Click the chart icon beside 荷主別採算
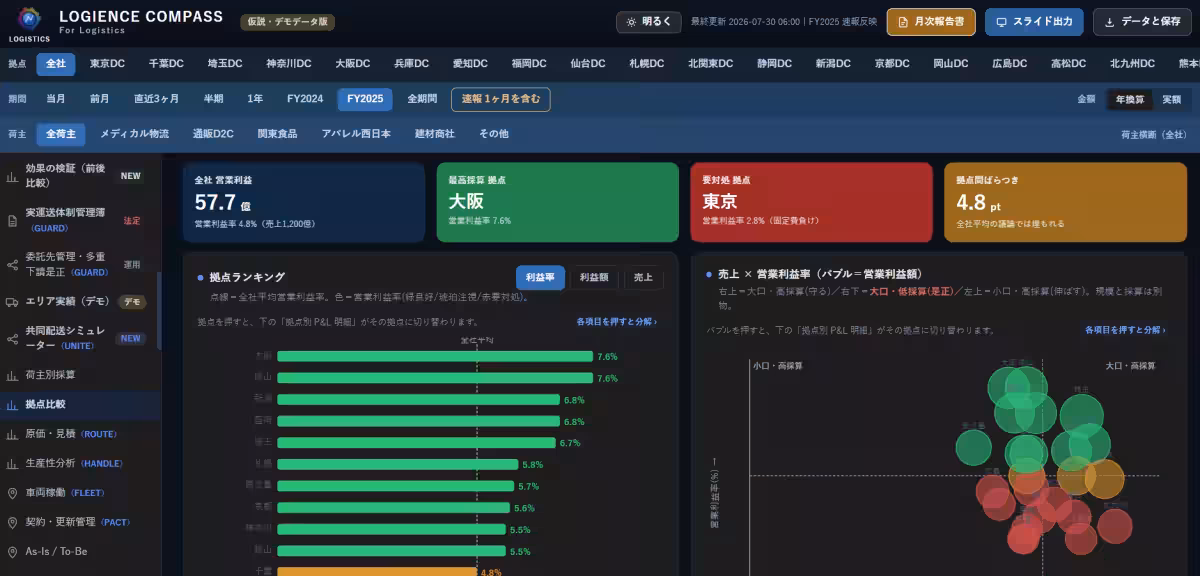 pos(12,375)
